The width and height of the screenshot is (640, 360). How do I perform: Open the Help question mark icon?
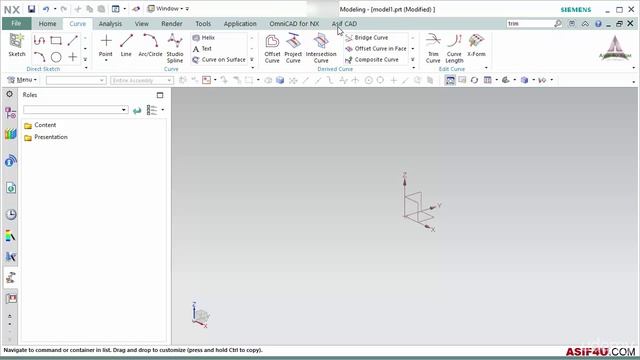pyautogui.click(x=598, y=24)
